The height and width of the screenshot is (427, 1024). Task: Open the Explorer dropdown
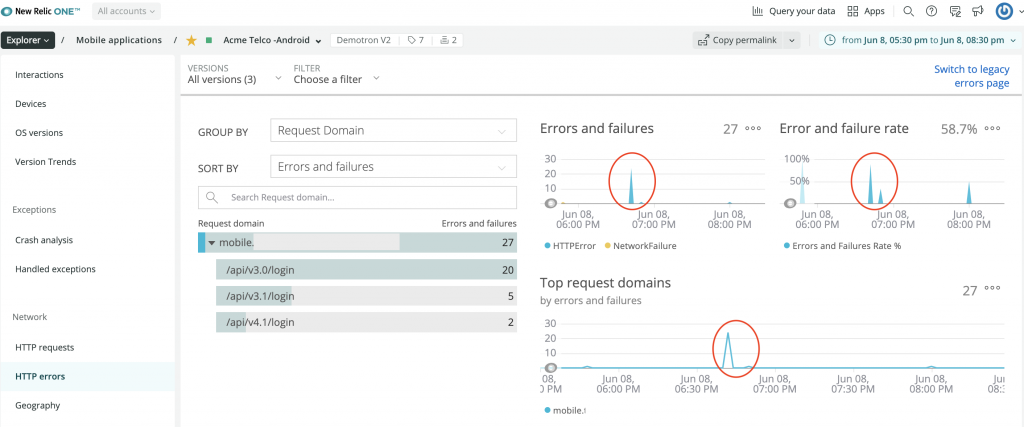[x=28, y=40]
